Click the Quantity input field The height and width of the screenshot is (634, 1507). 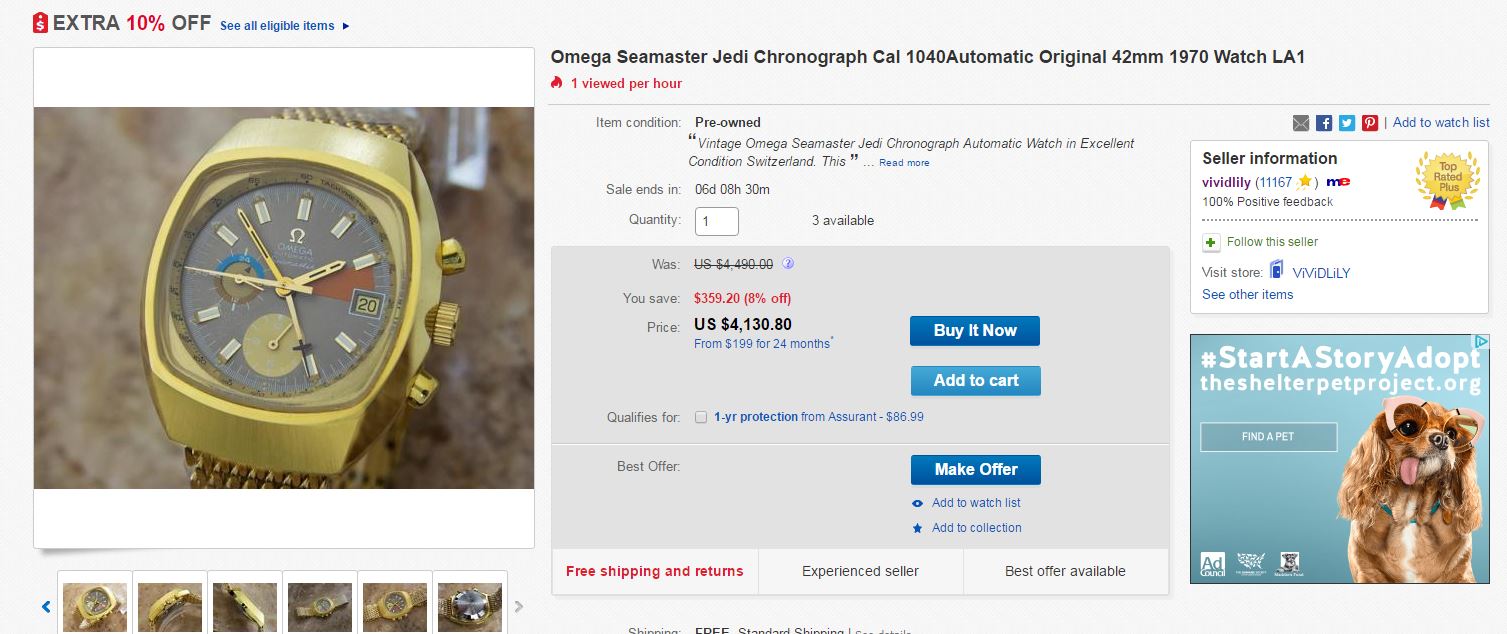(x=717, y=221)
